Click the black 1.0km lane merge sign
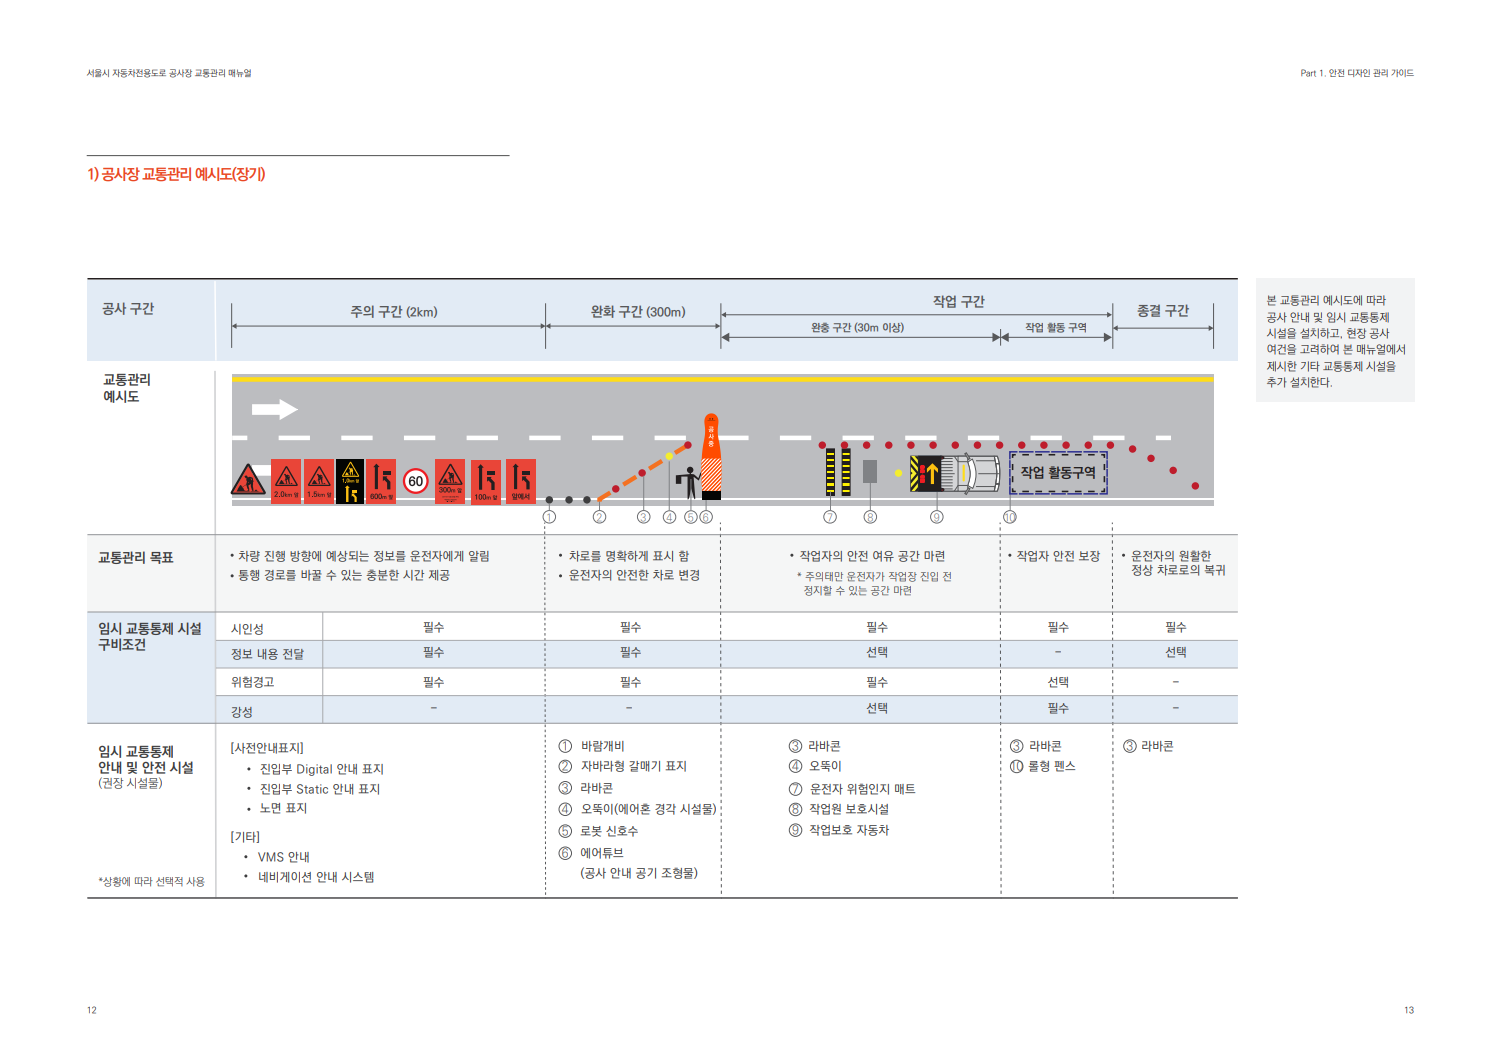The height and width of the screenshot is (1062, 1504). click(350, 481)
